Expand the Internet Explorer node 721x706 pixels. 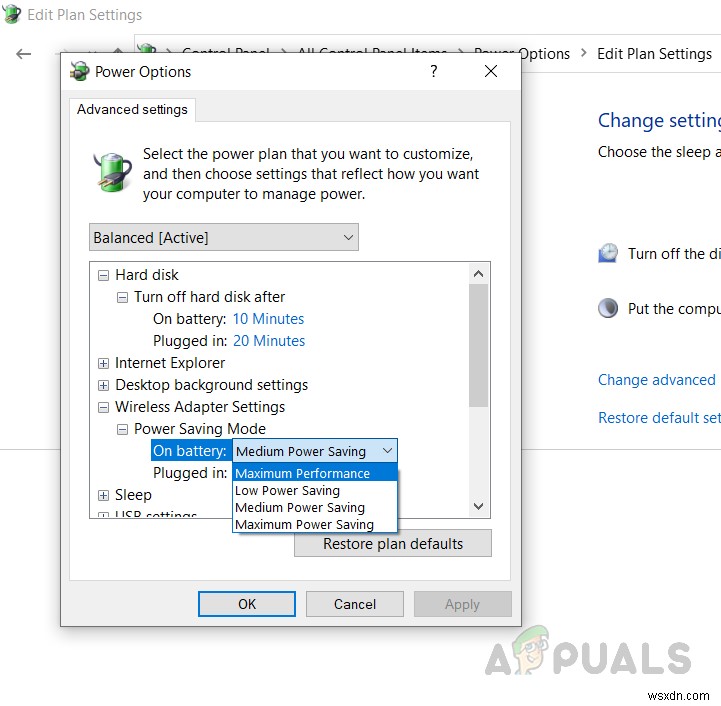point(103,363)
